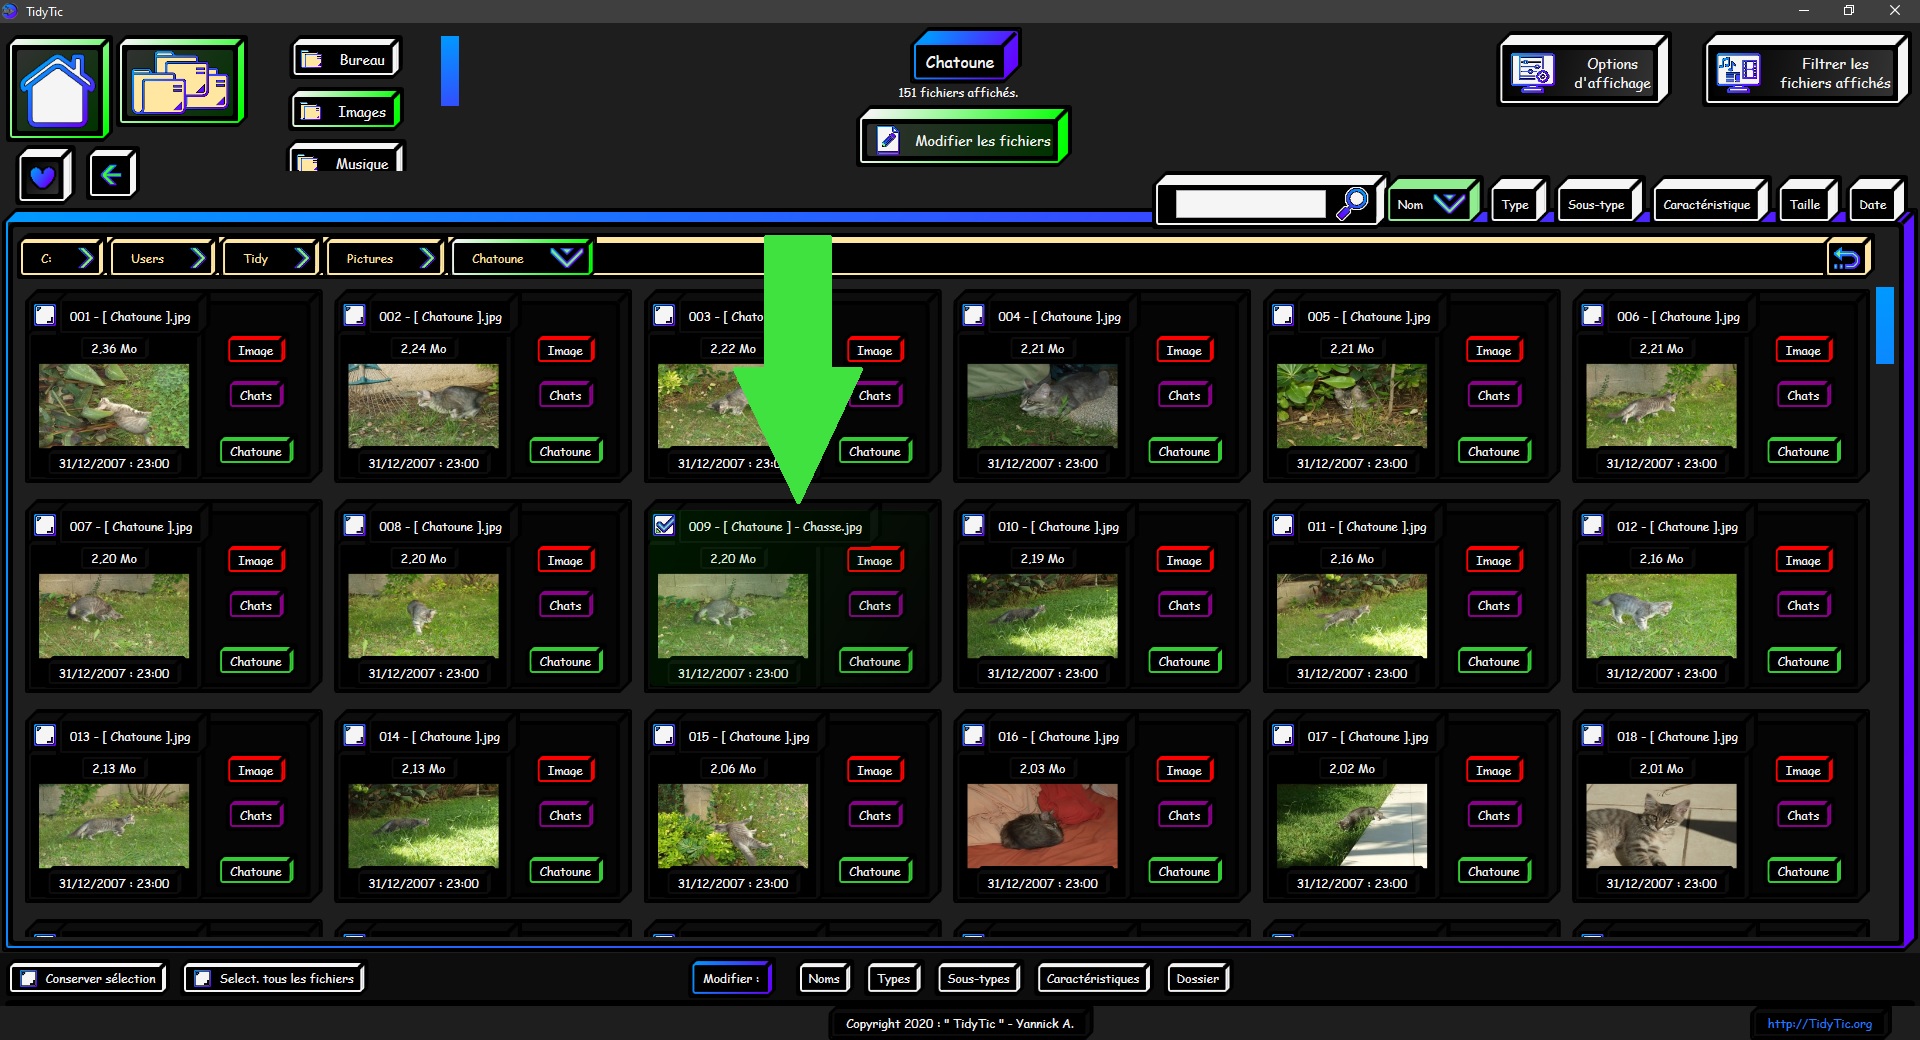Open the TidyTic.org link
The image size is (1920, 1040).
pos(1819,1023)
